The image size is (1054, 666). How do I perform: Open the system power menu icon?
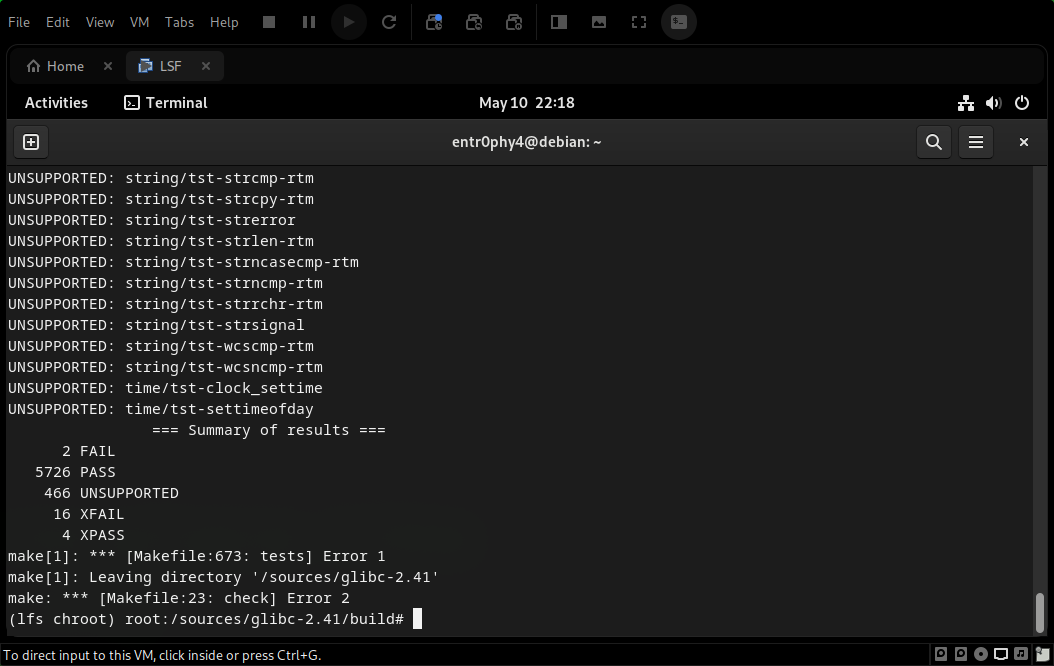click(1021, 103)
